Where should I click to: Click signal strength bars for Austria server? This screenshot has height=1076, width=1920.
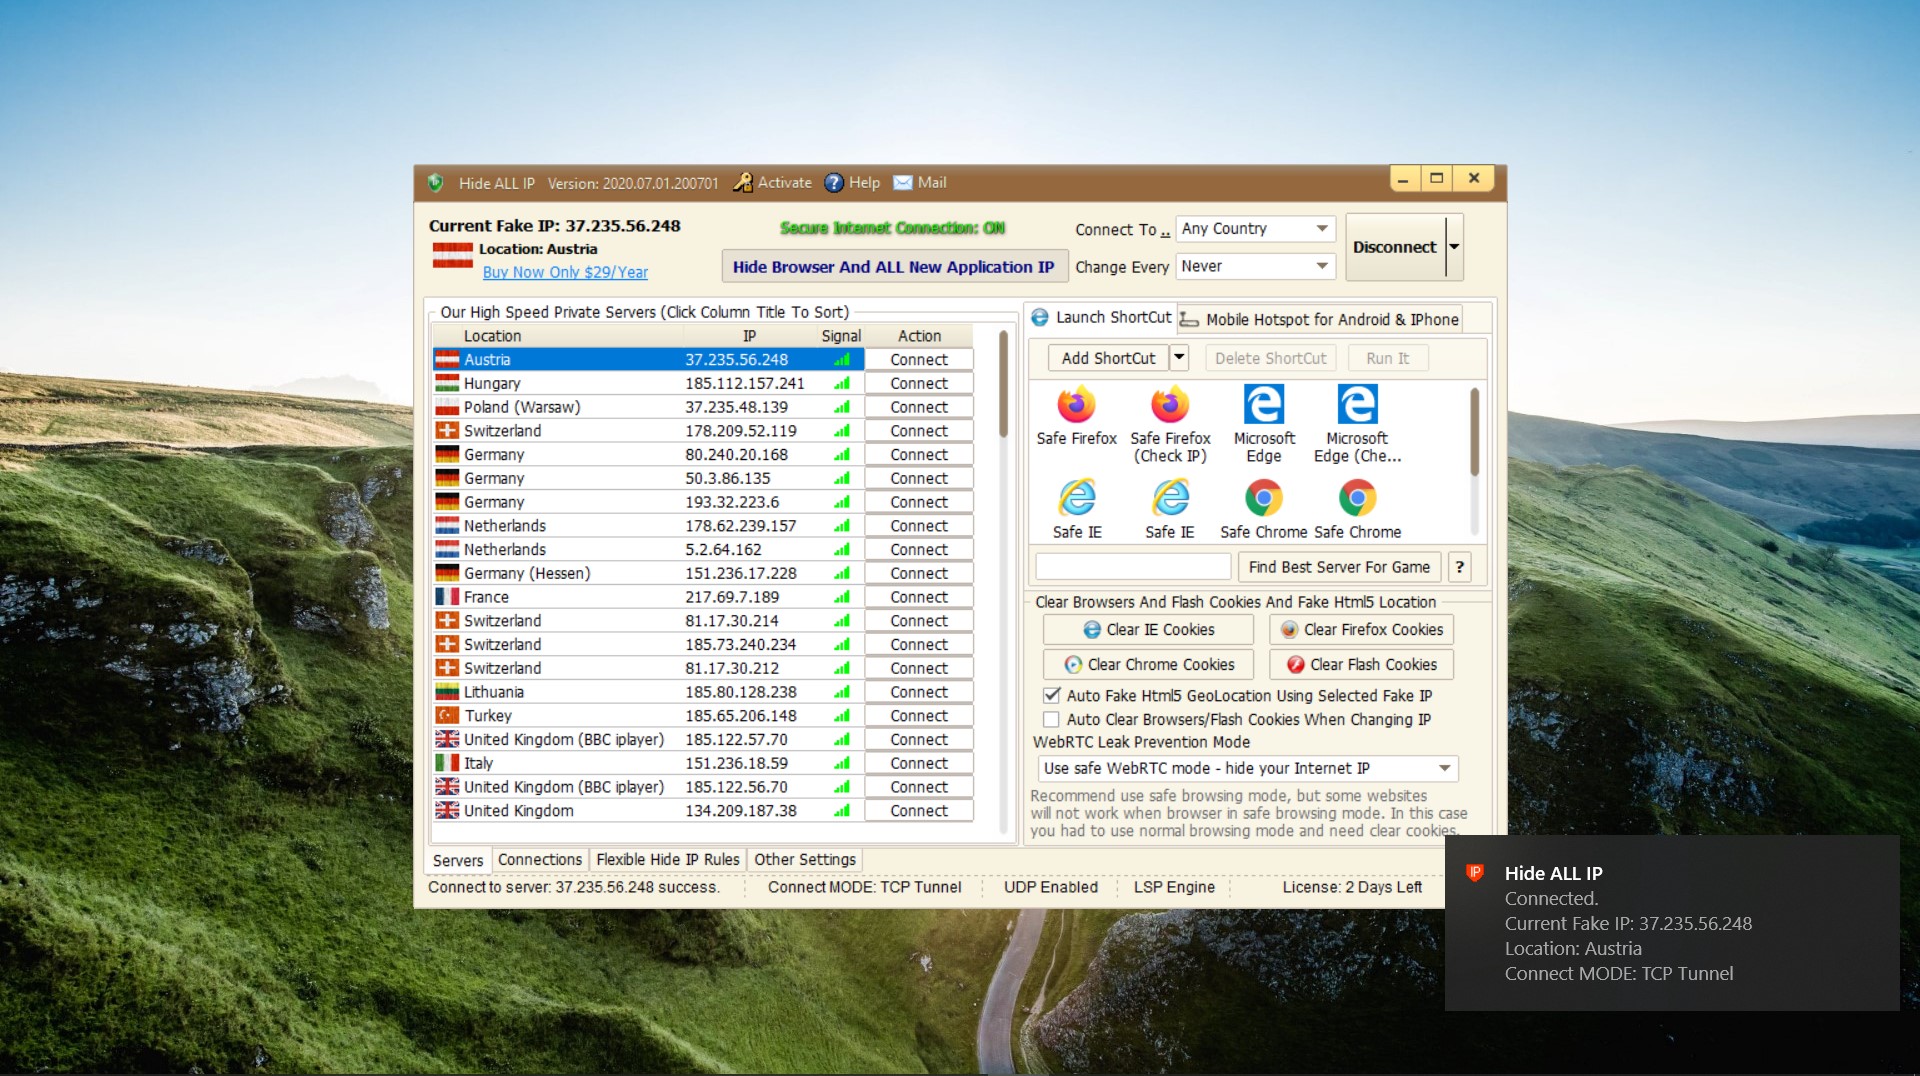point(841,359)
